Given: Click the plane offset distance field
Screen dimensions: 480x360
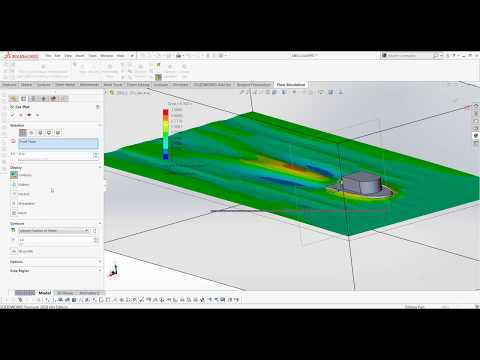Looking at the screenshot, I should click(56, 155).
